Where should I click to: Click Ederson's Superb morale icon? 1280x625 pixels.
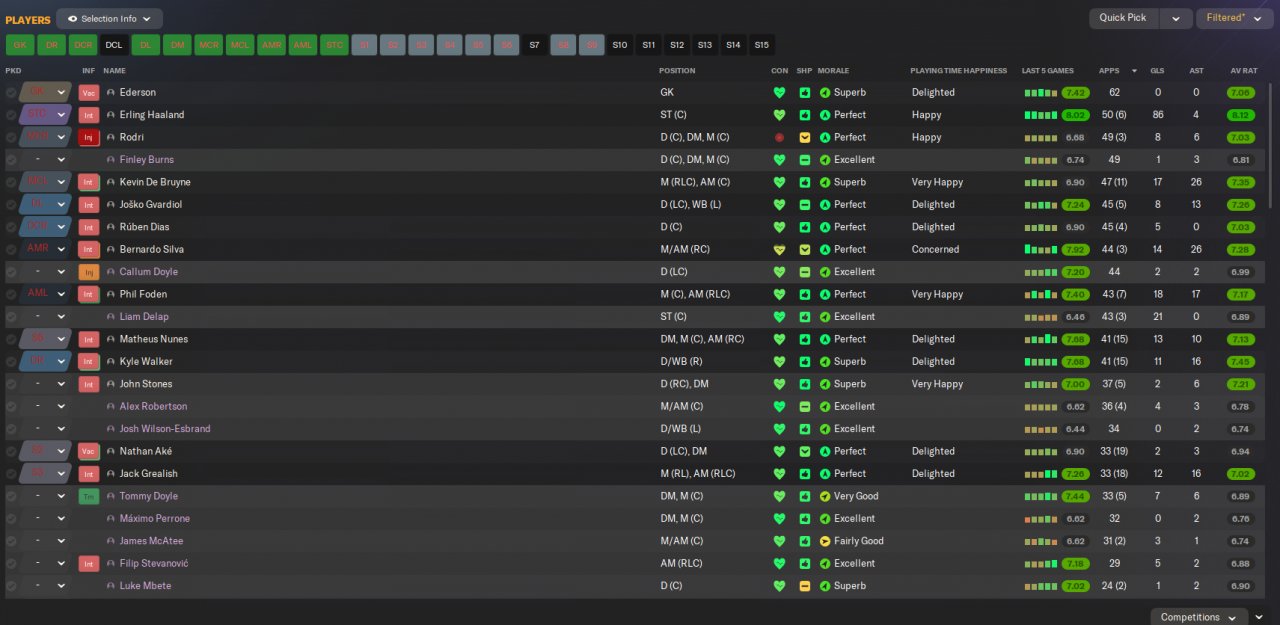(825, 92)
